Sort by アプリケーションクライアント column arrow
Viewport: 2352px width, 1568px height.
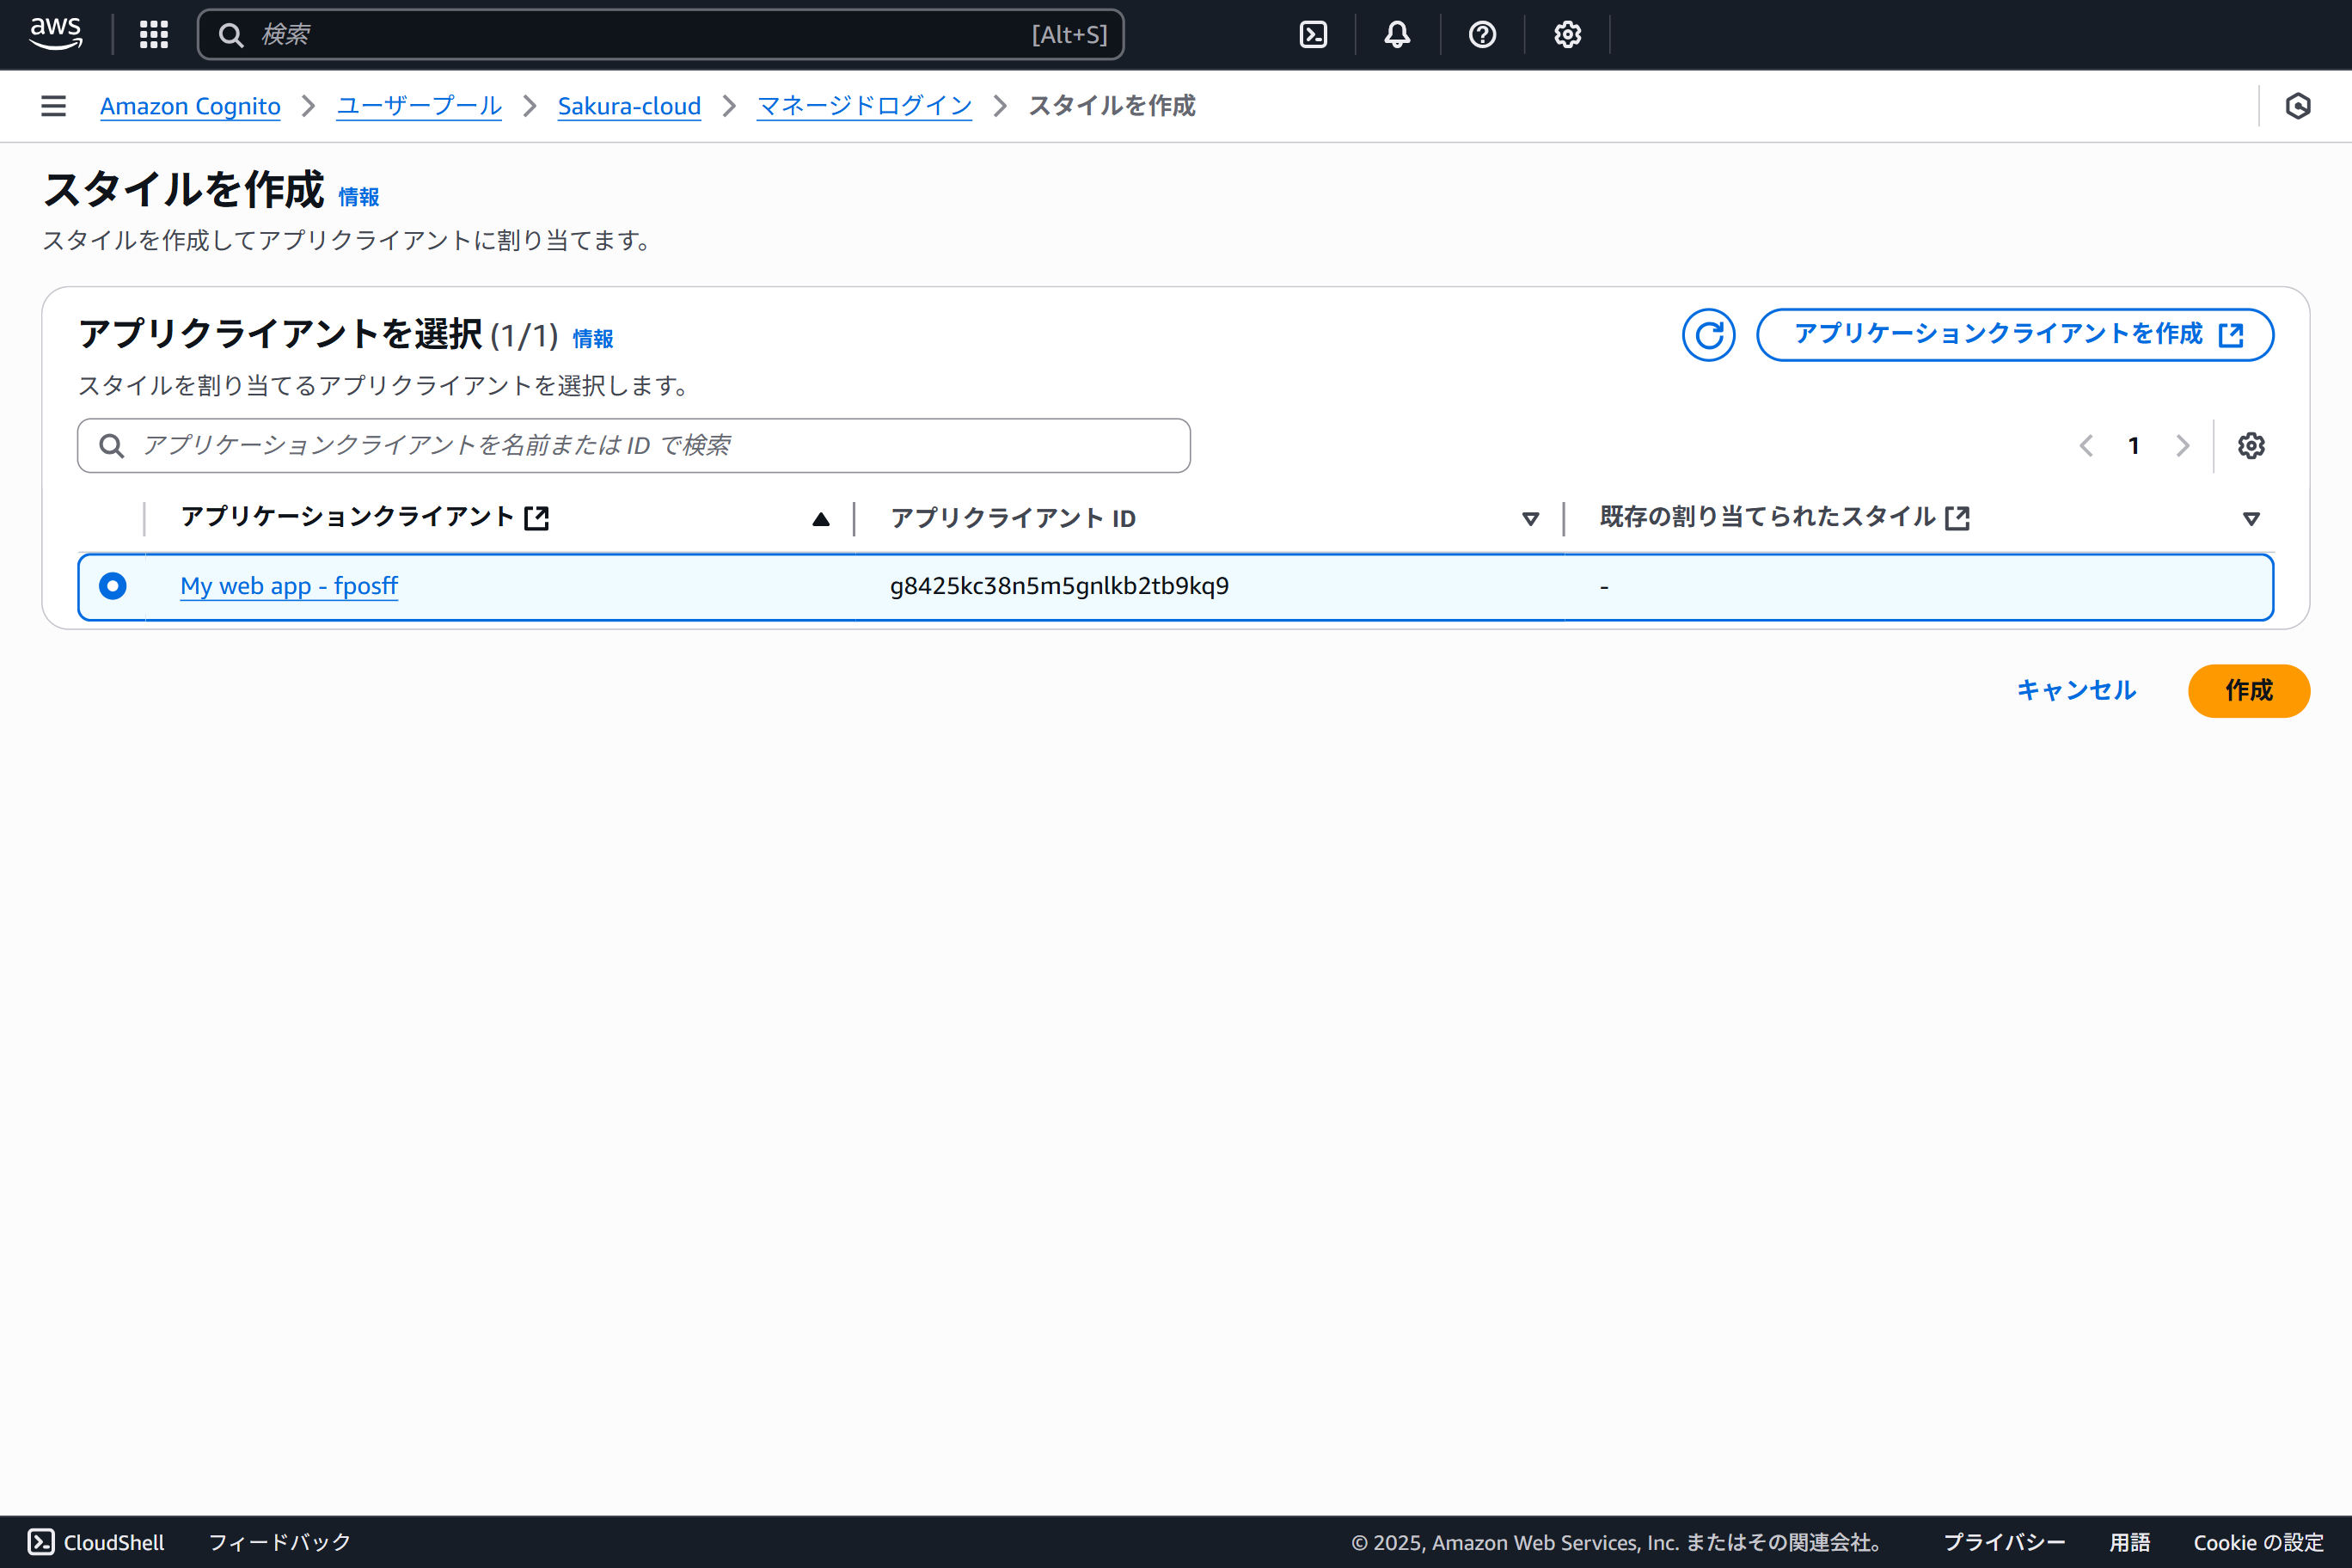click(x=821, y=518)
